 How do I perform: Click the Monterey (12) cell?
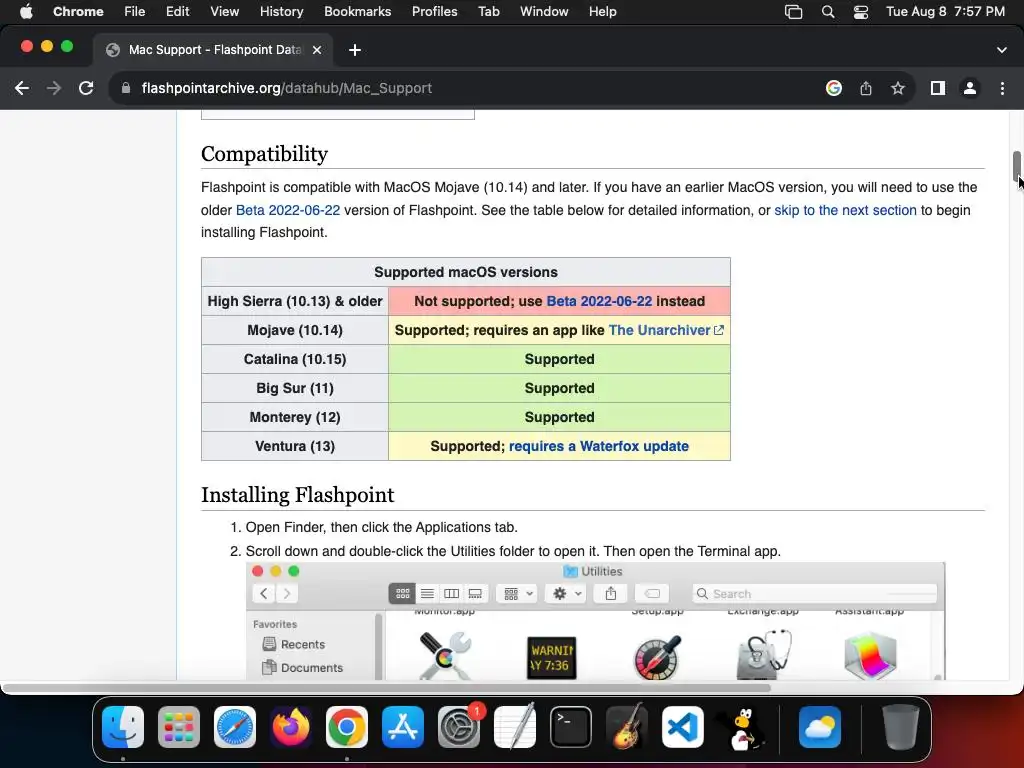coord(295,417)
